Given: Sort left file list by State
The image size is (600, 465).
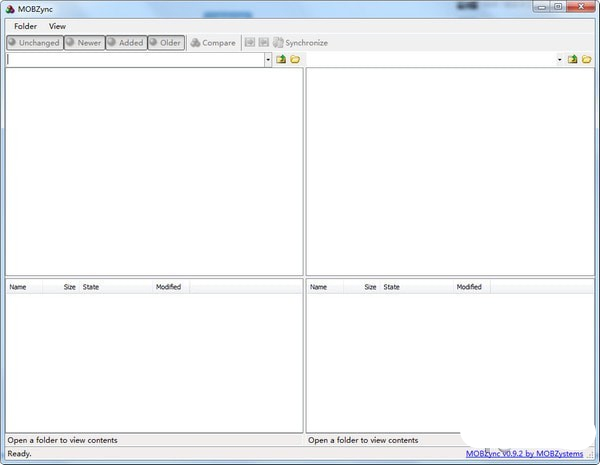Looking at the screenshot, I should pyautogui.click(x=116, y=287).
